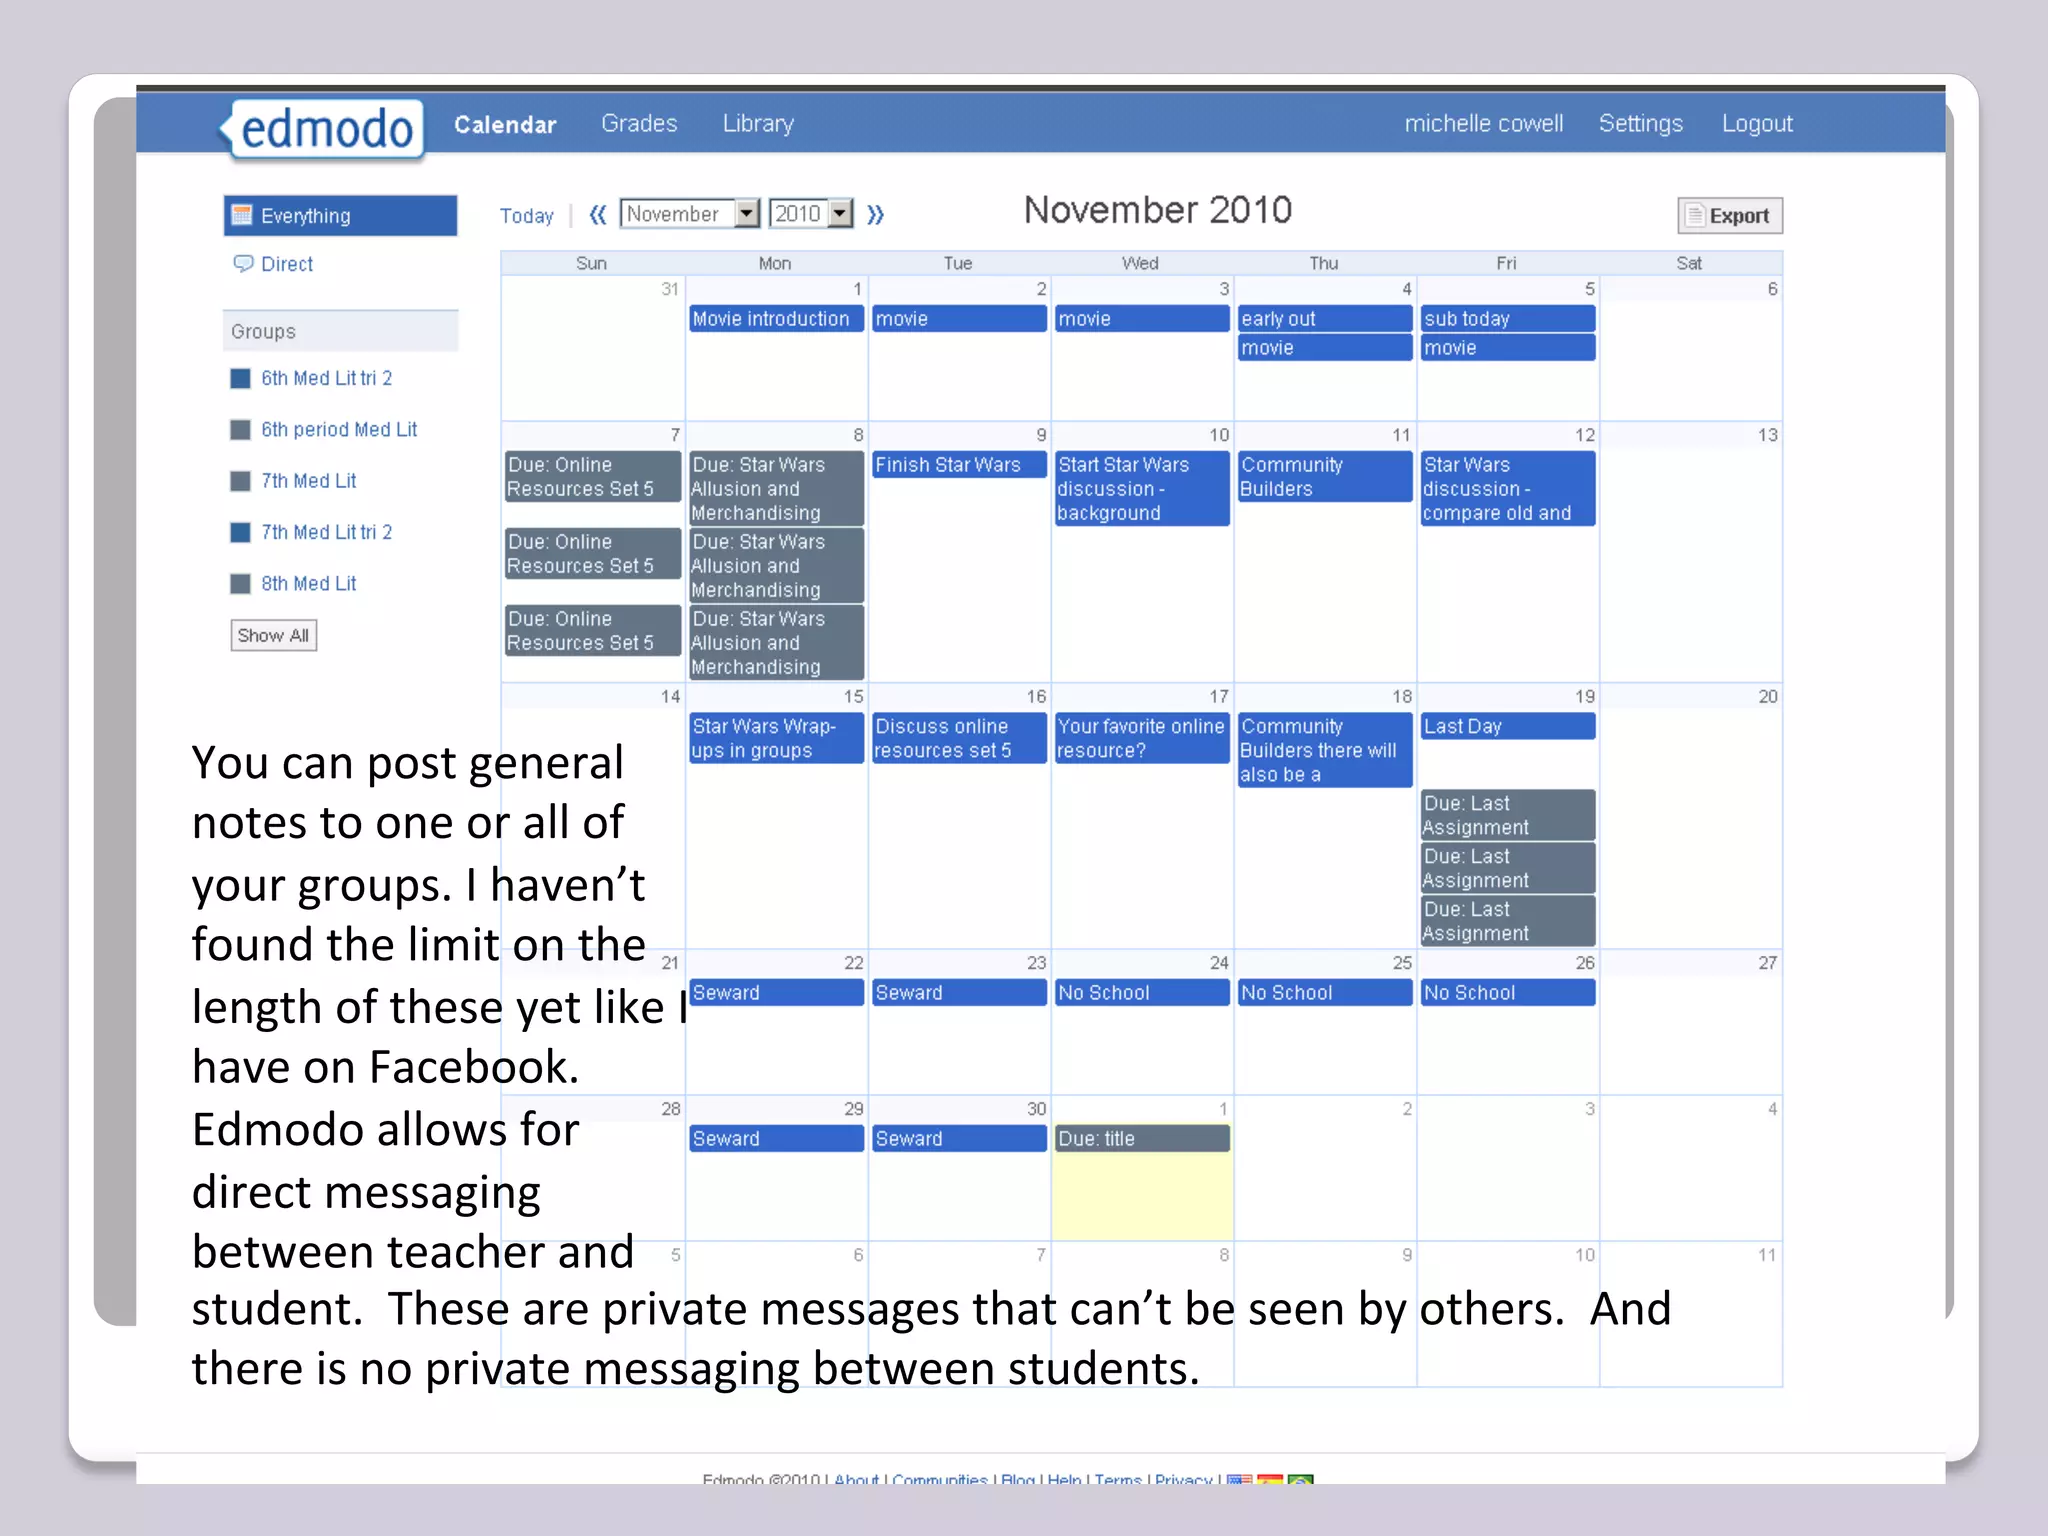Open the Last Day event
Viewport: 2048px width, 1536px height.
pos(1507,727)
